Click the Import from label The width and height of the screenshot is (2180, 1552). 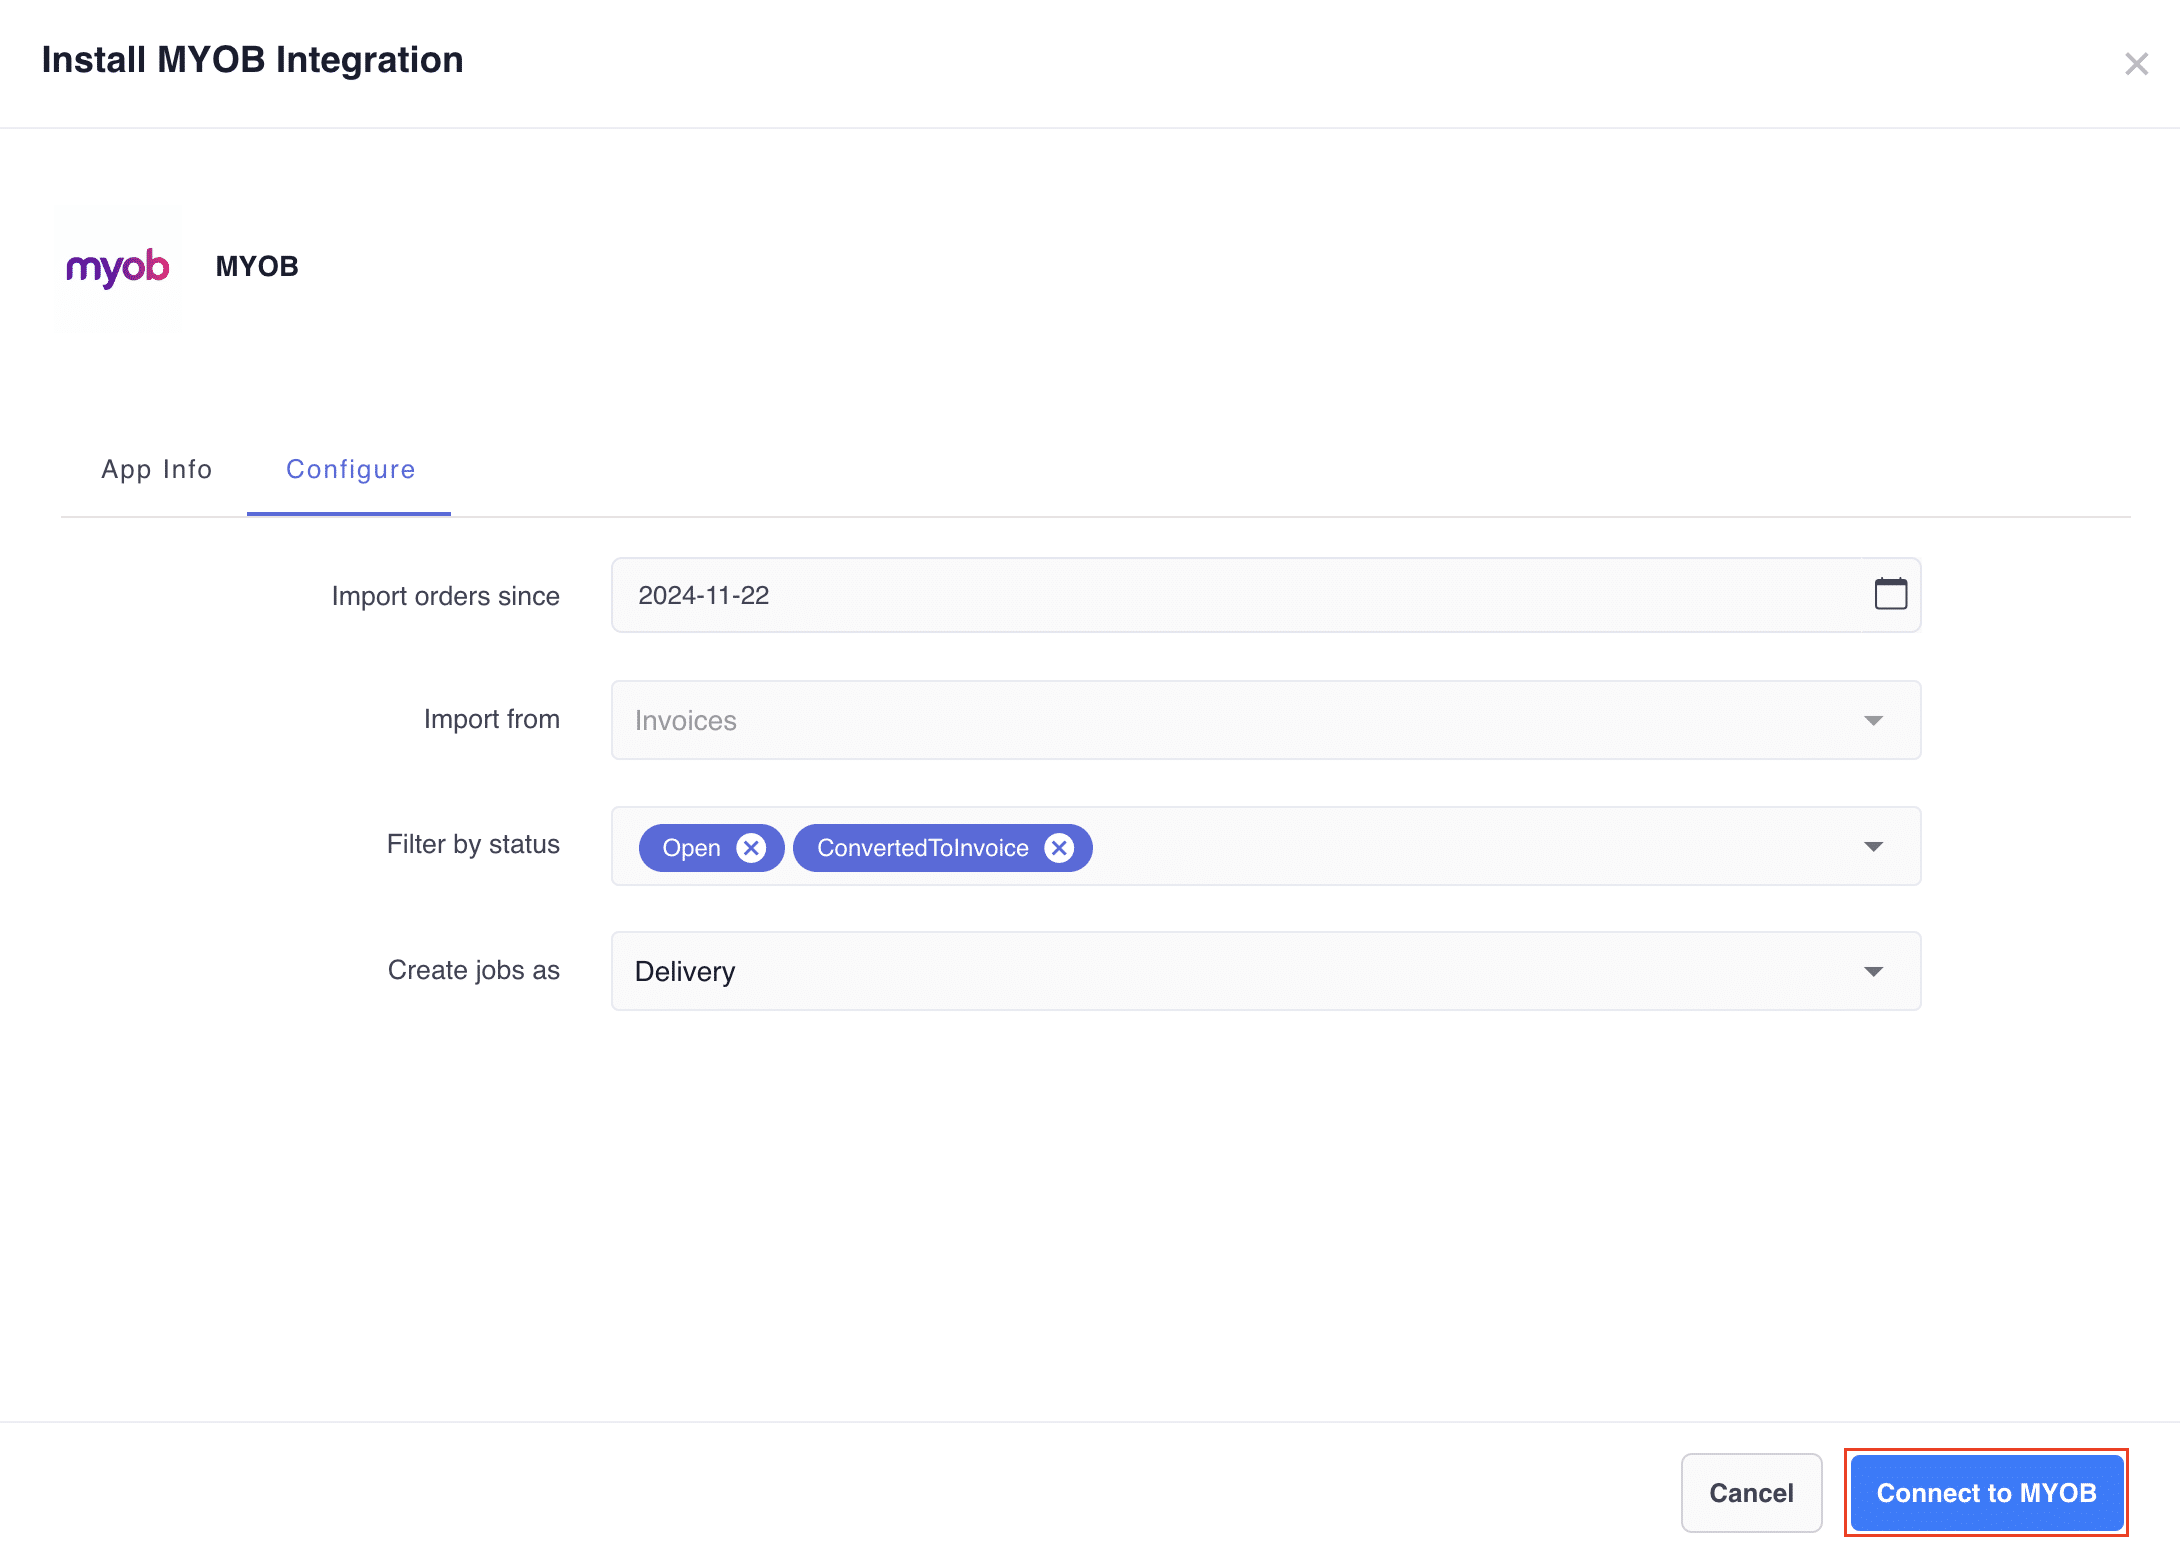pyautogui.click(x=492, y=719)
